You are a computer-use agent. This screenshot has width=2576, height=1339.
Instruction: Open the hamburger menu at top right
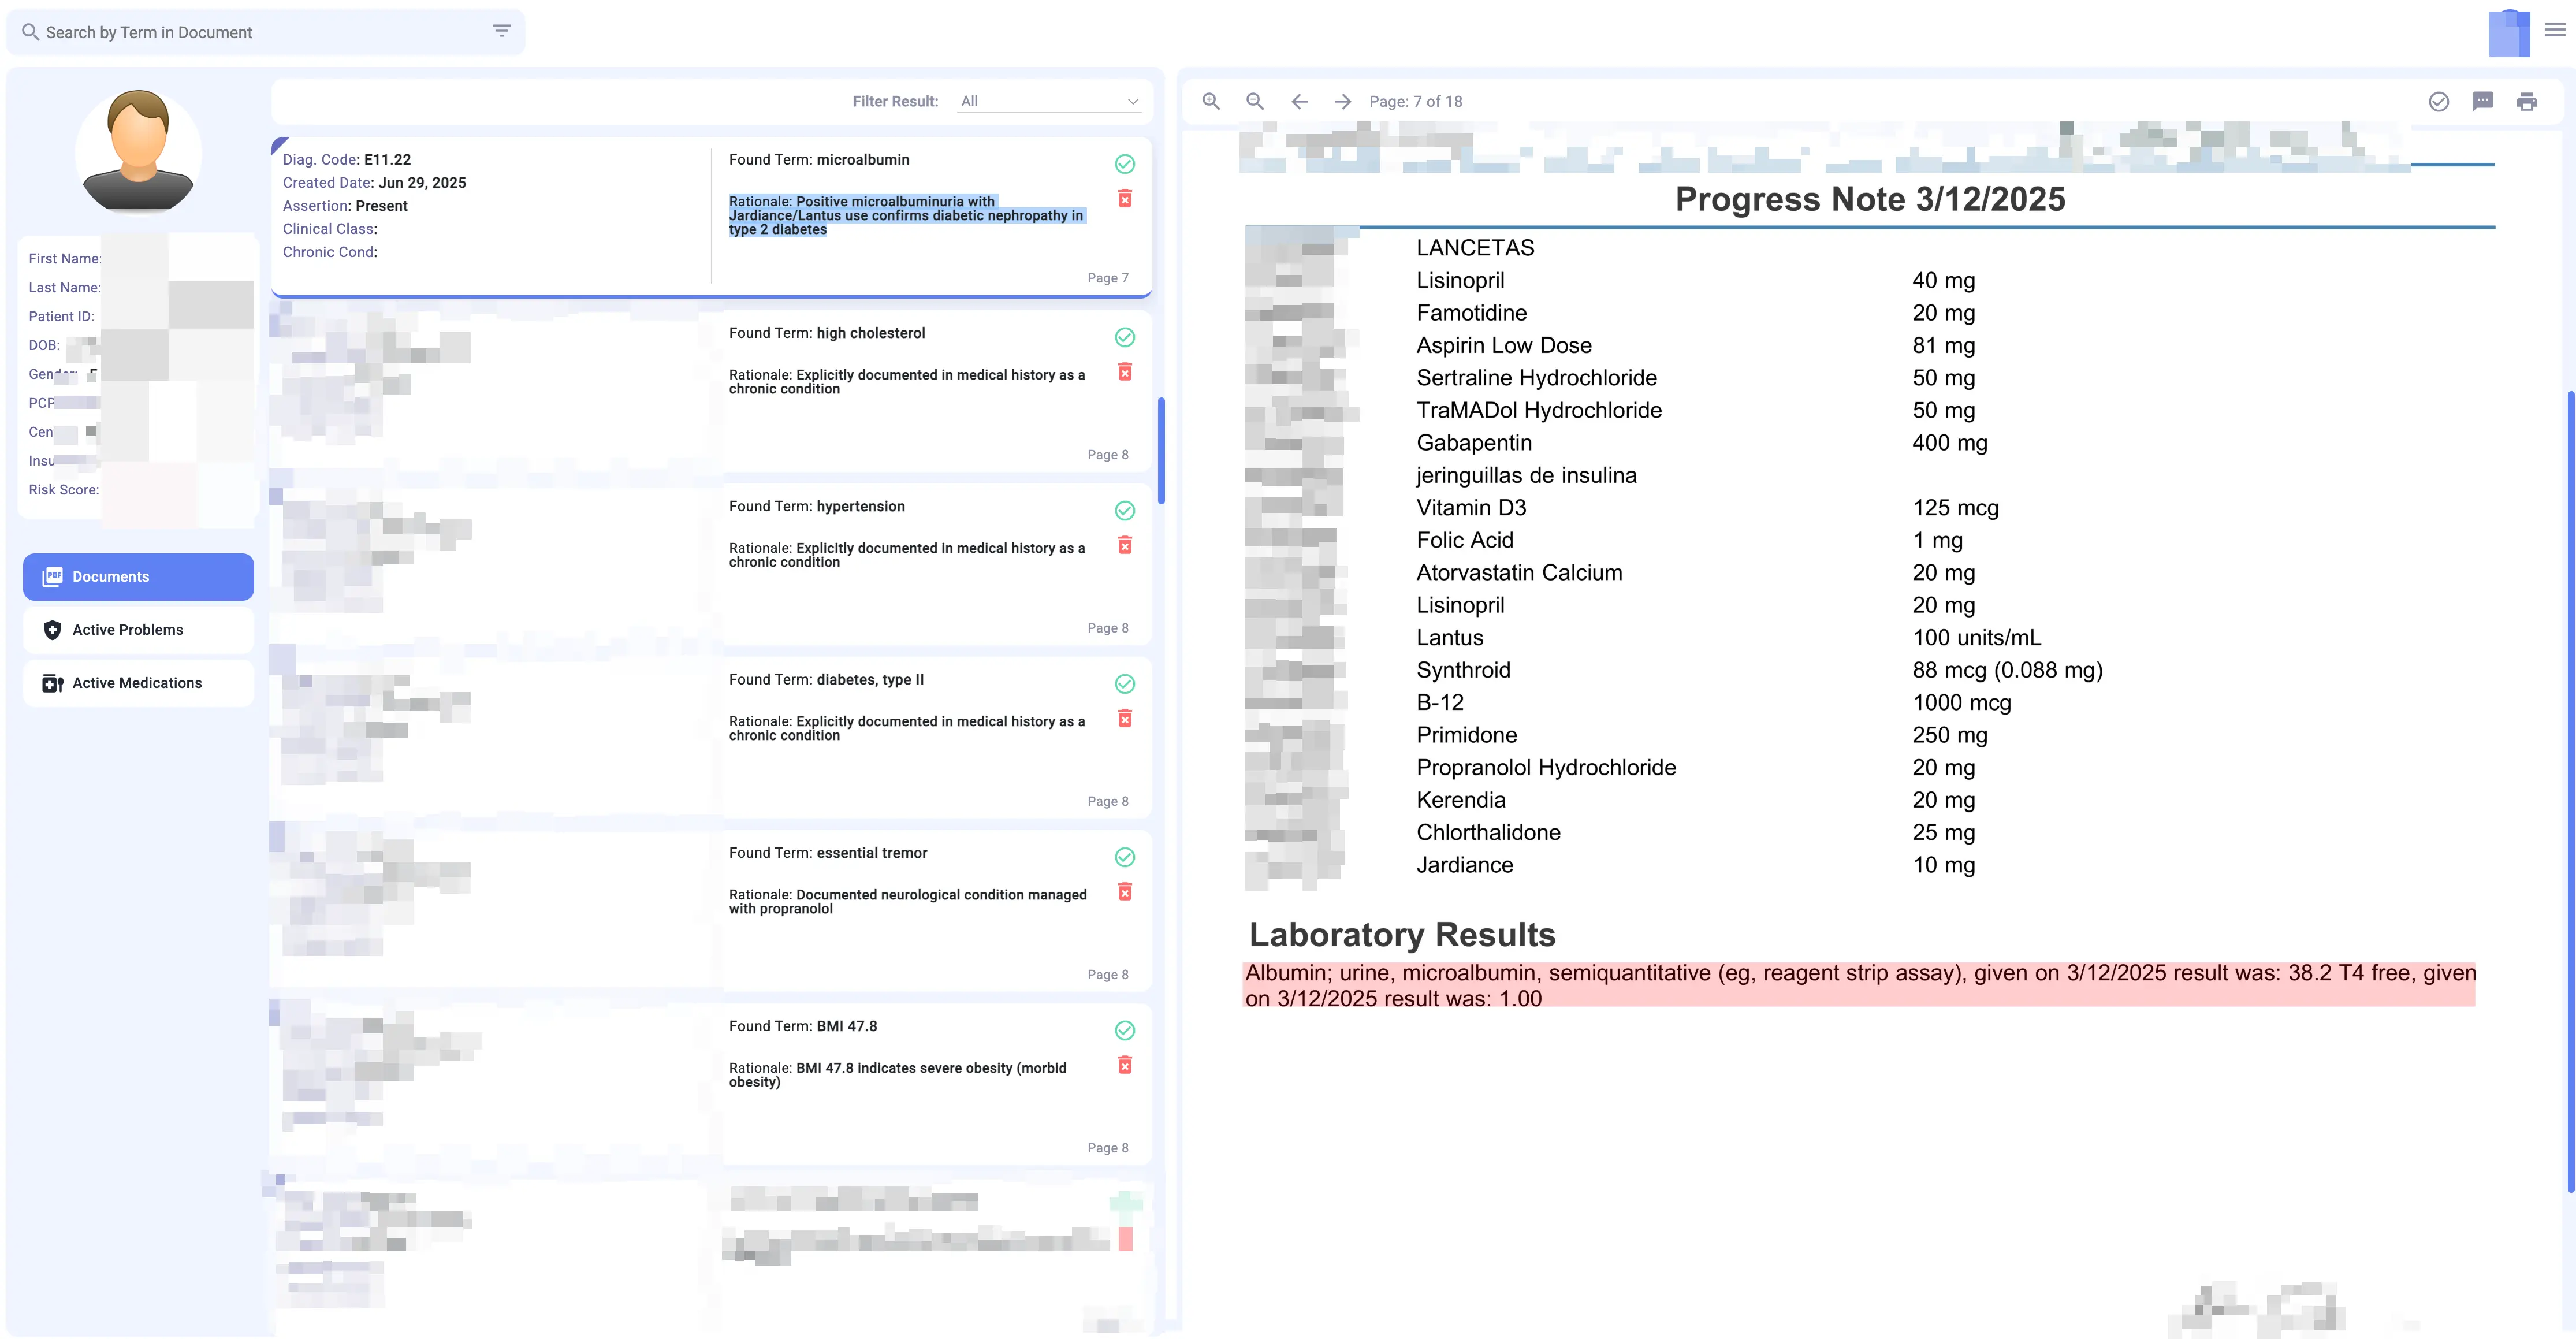pyautogui.click(x=2552, y=31)
